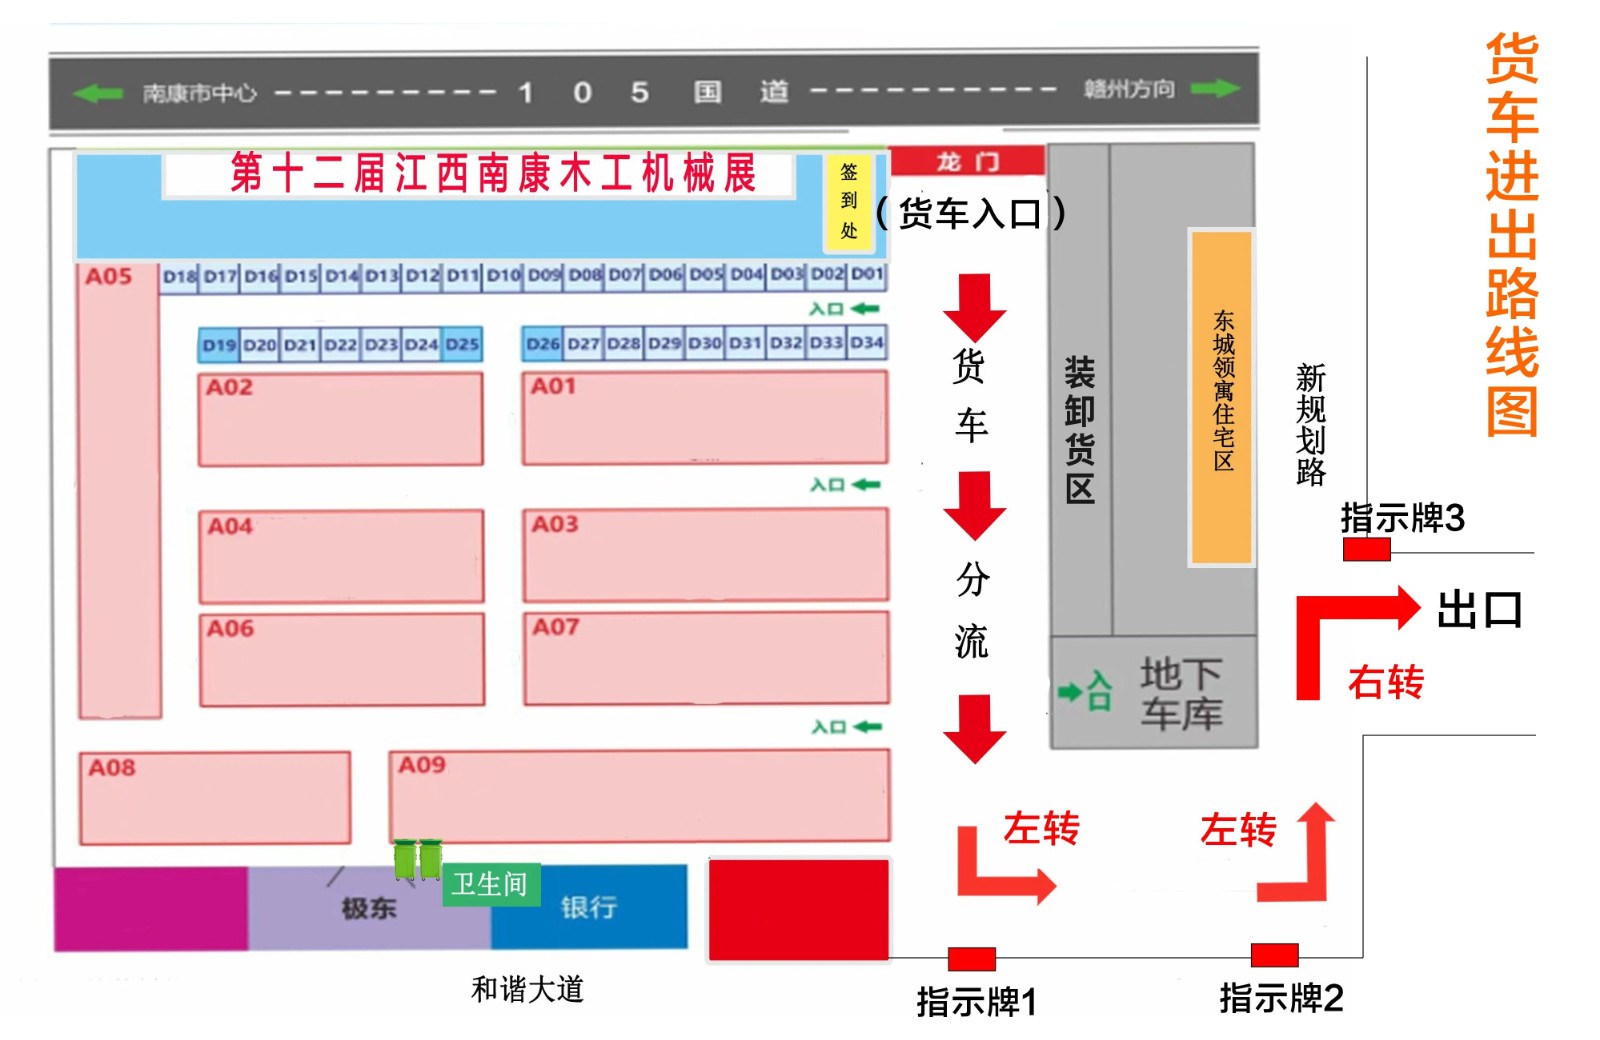
Task: Select the tall A05 hall
Action: (120, 491)
